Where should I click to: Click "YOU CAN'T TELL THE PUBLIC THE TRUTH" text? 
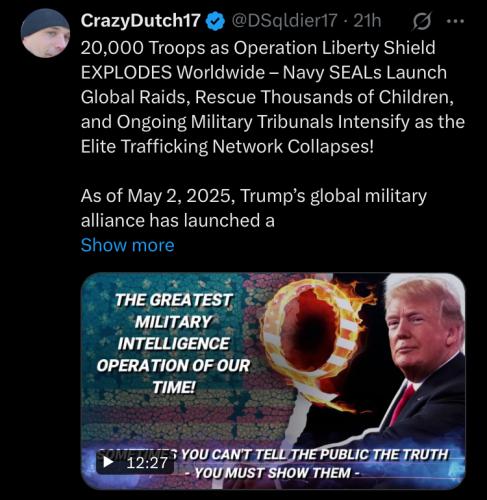point(314,454)
